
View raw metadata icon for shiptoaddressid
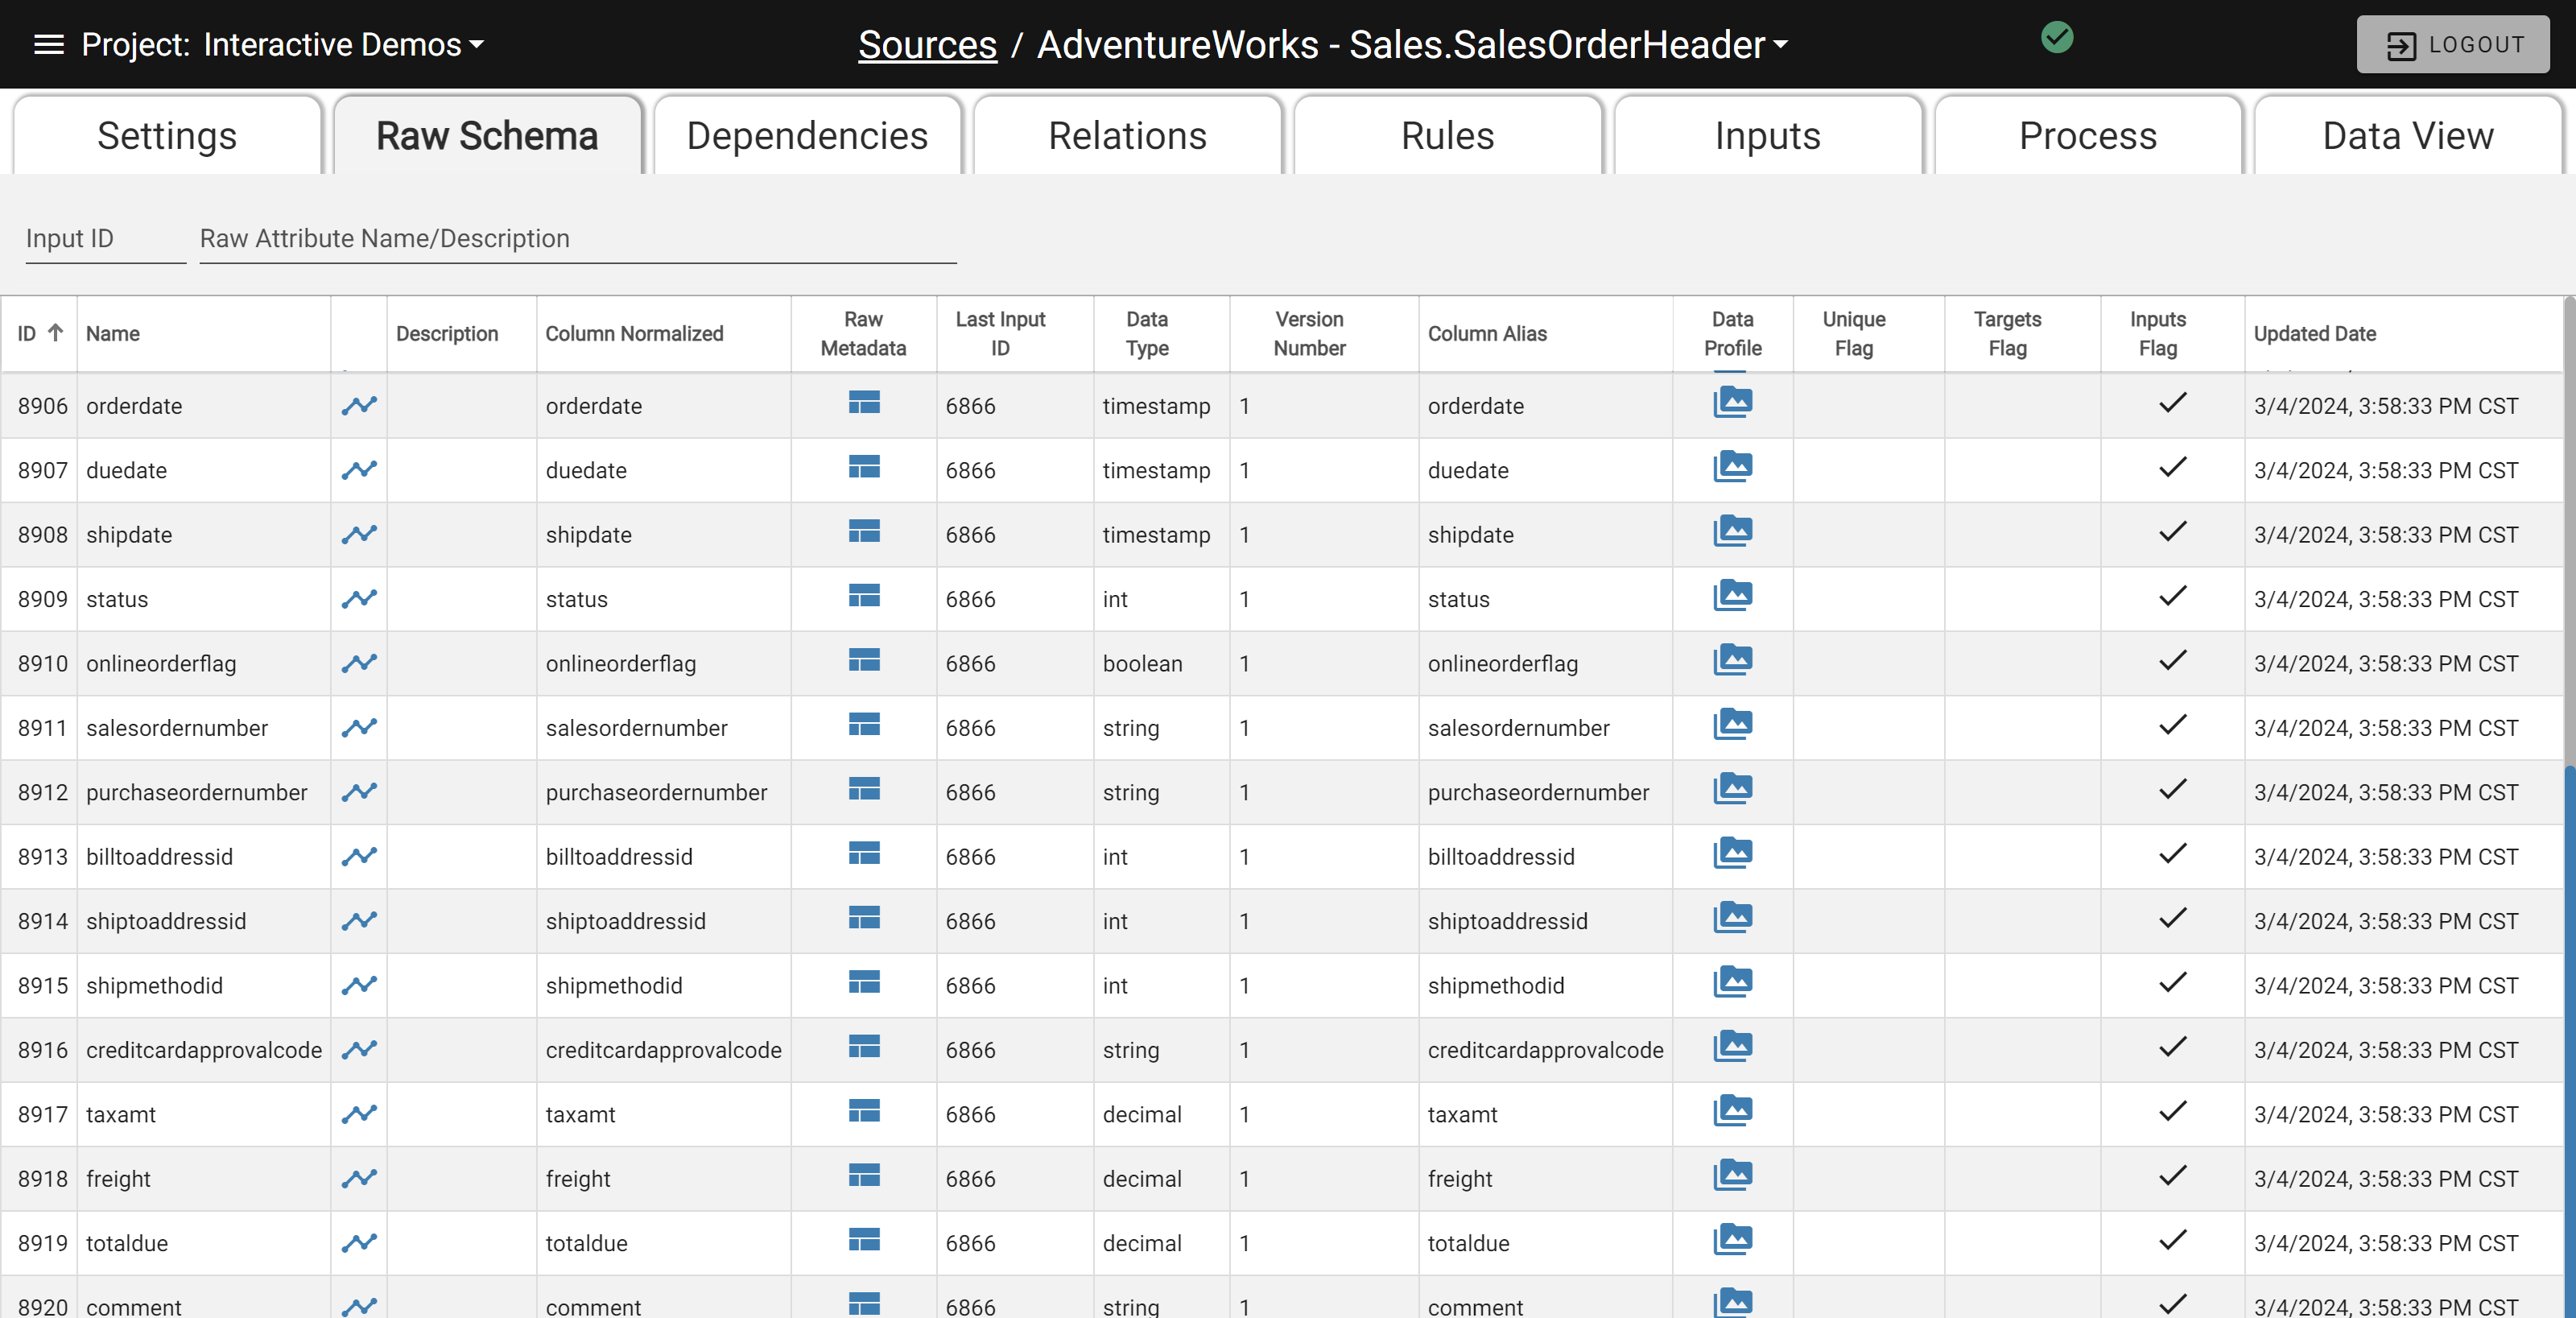point(864,917)
